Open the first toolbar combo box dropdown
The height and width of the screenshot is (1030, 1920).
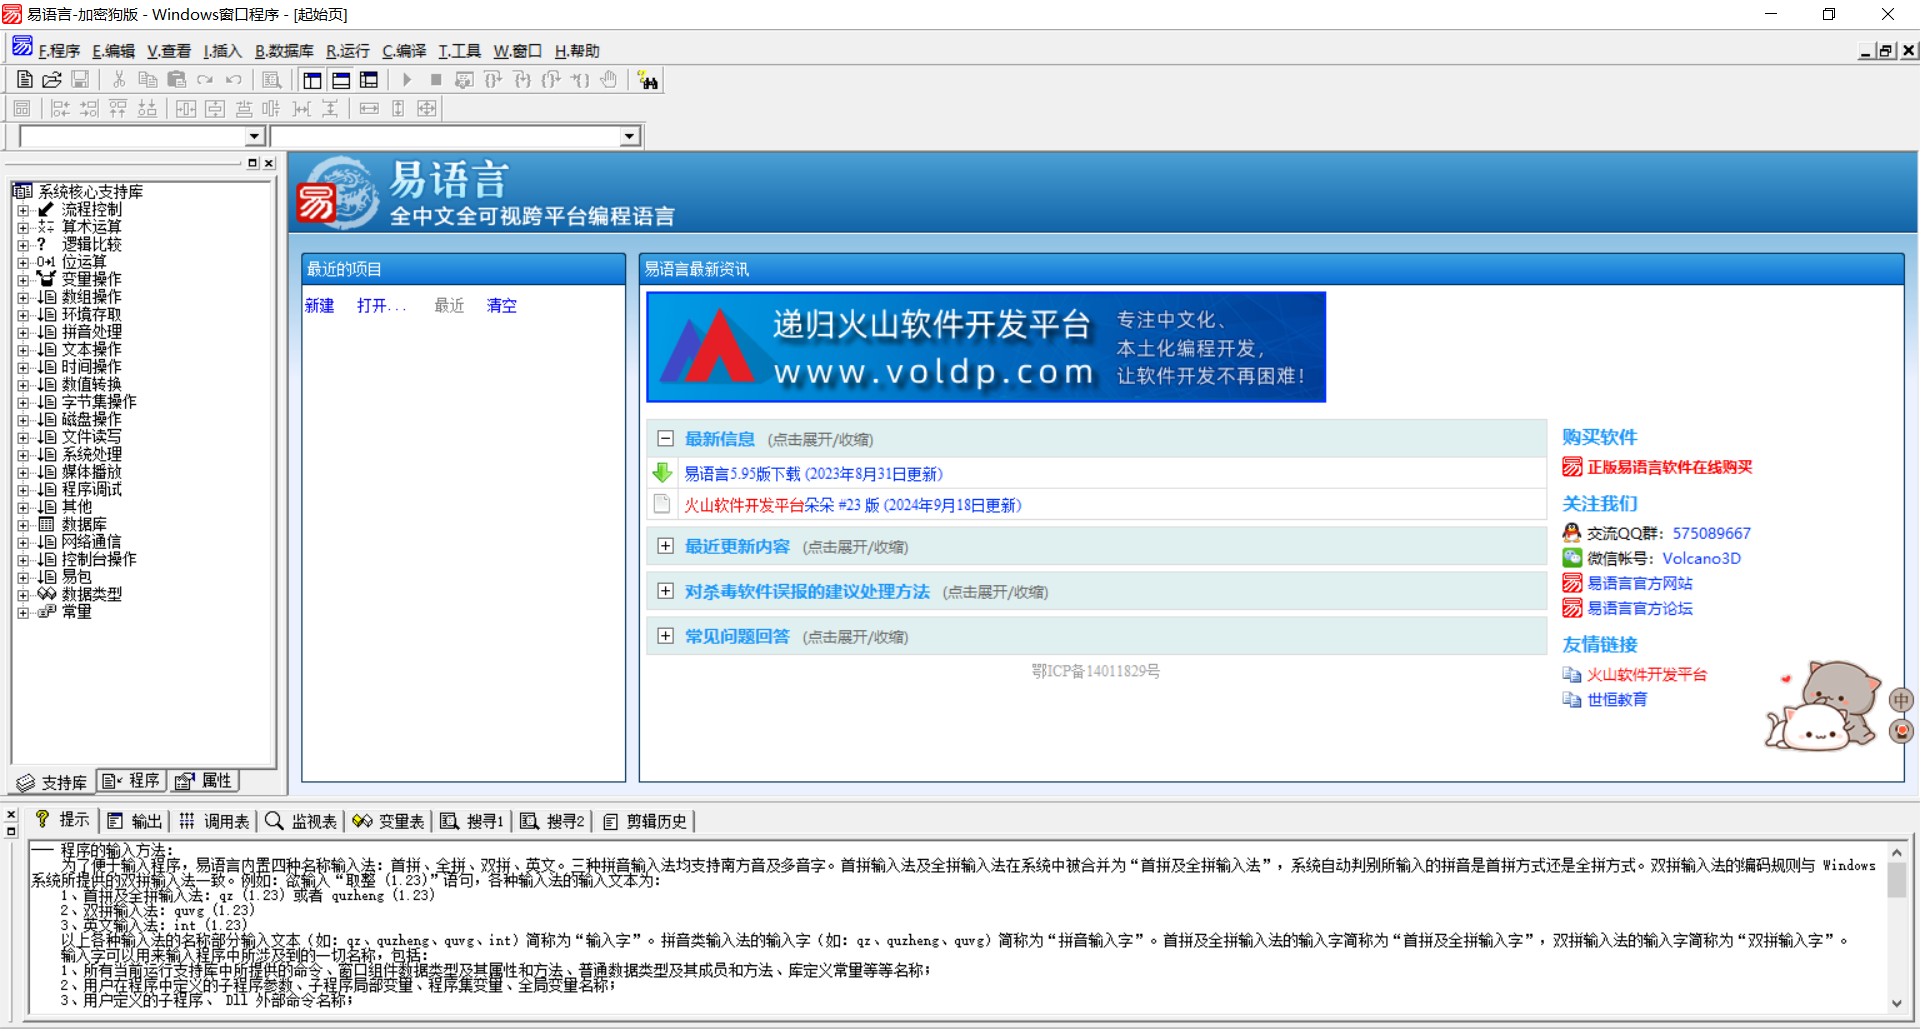pyautogui.click(x=254, y=136)
